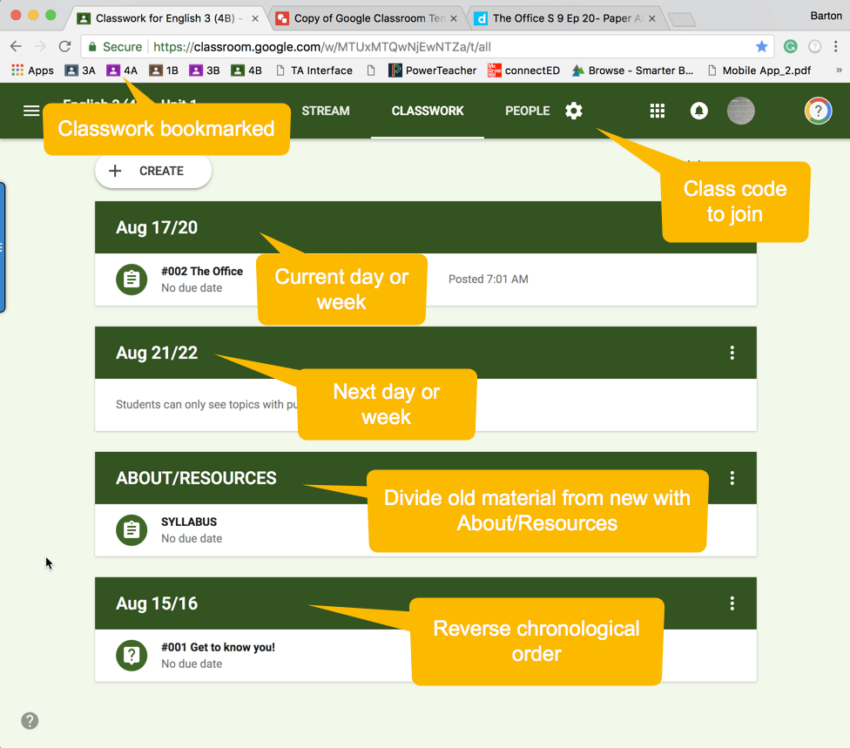This screenshot has width=850, height=748.
Task: Open options menu for Aug 15/16 topic
Action: pyautogui.click(x=732, y=603)
